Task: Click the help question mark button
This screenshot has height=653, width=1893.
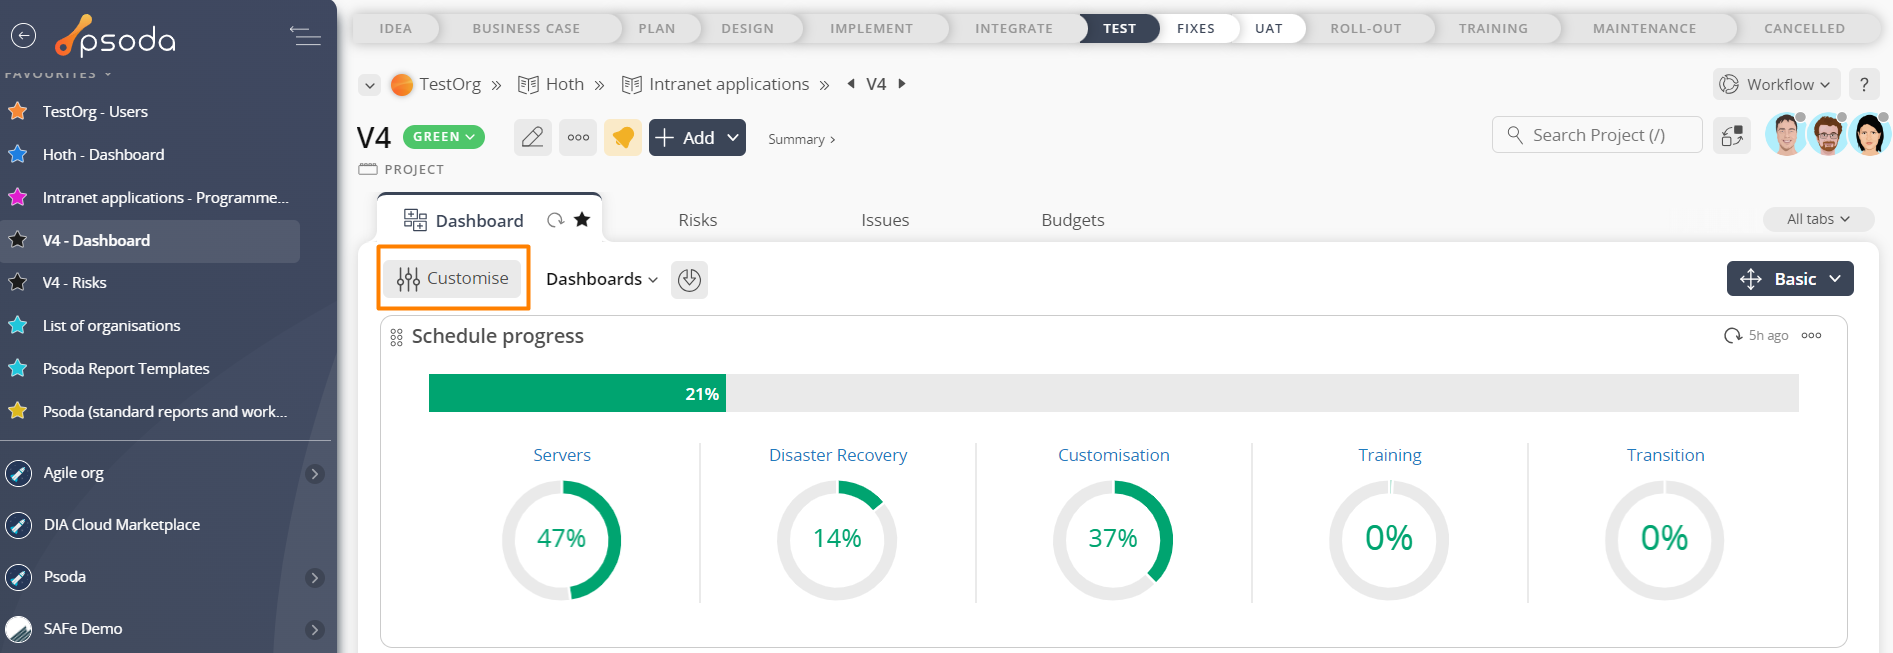Action: coord(1864,84)
